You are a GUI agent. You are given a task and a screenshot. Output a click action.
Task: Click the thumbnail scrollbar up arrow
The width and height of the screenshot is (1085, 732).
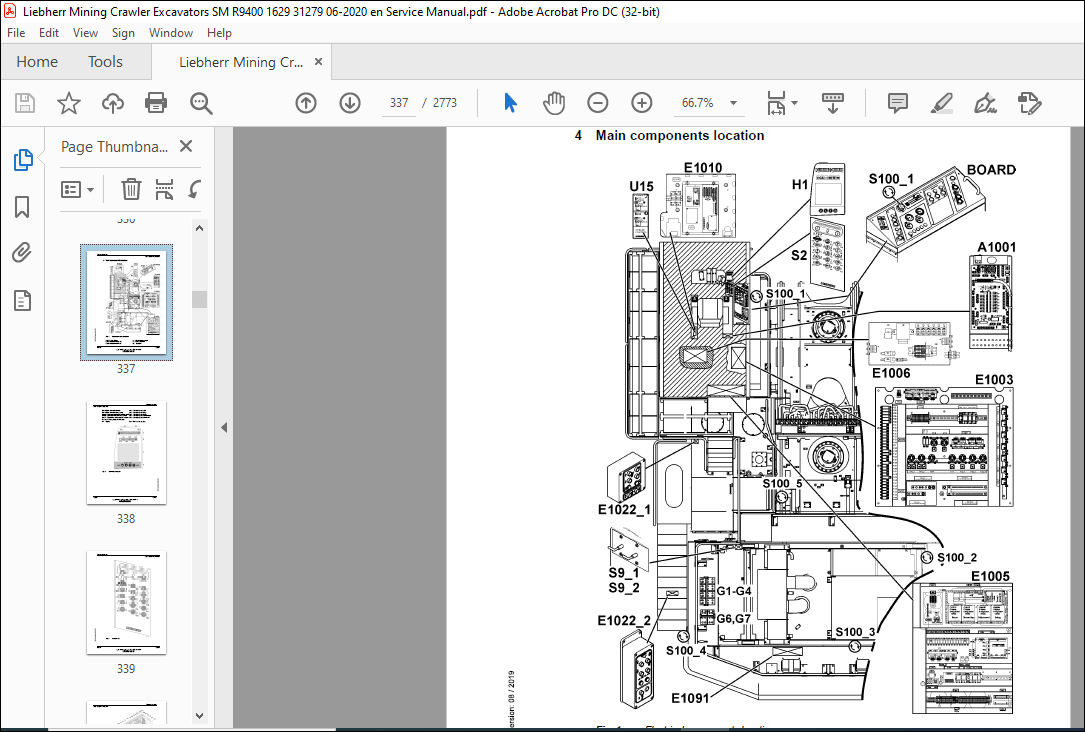(199, 228)
